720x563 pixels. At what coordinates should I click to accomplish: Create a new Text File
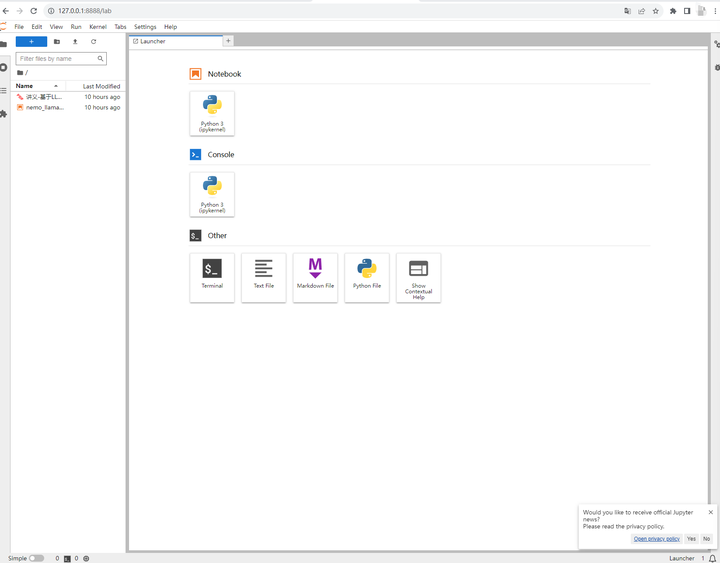point(264,278)
